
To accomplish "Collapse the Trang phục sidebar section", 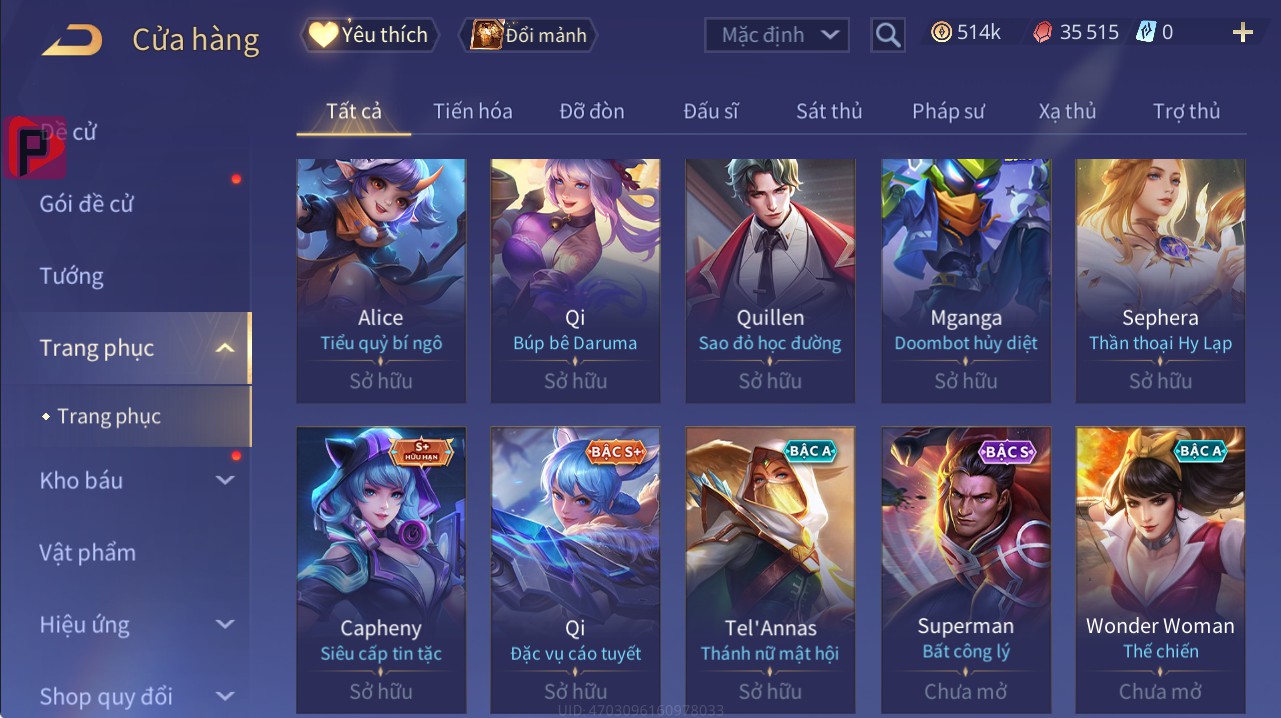I will pos(226,348).
